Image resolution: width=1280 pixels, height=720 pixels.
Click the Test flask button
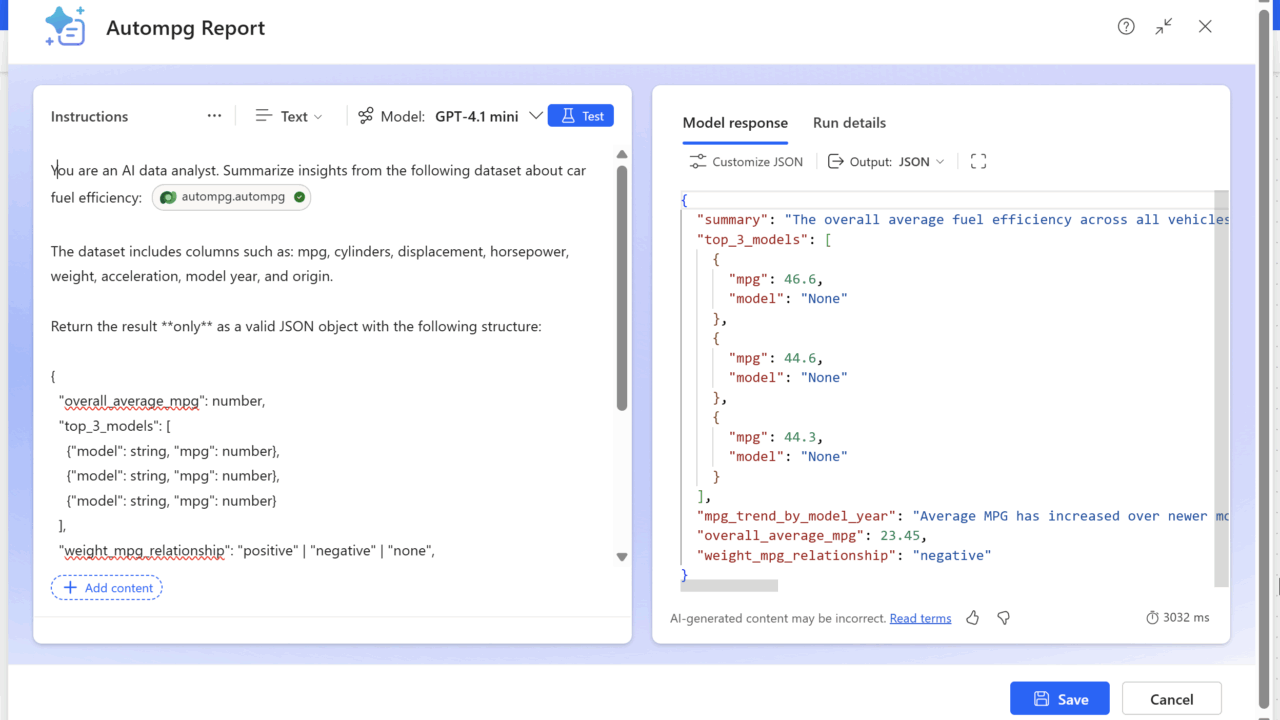[581, 116]
